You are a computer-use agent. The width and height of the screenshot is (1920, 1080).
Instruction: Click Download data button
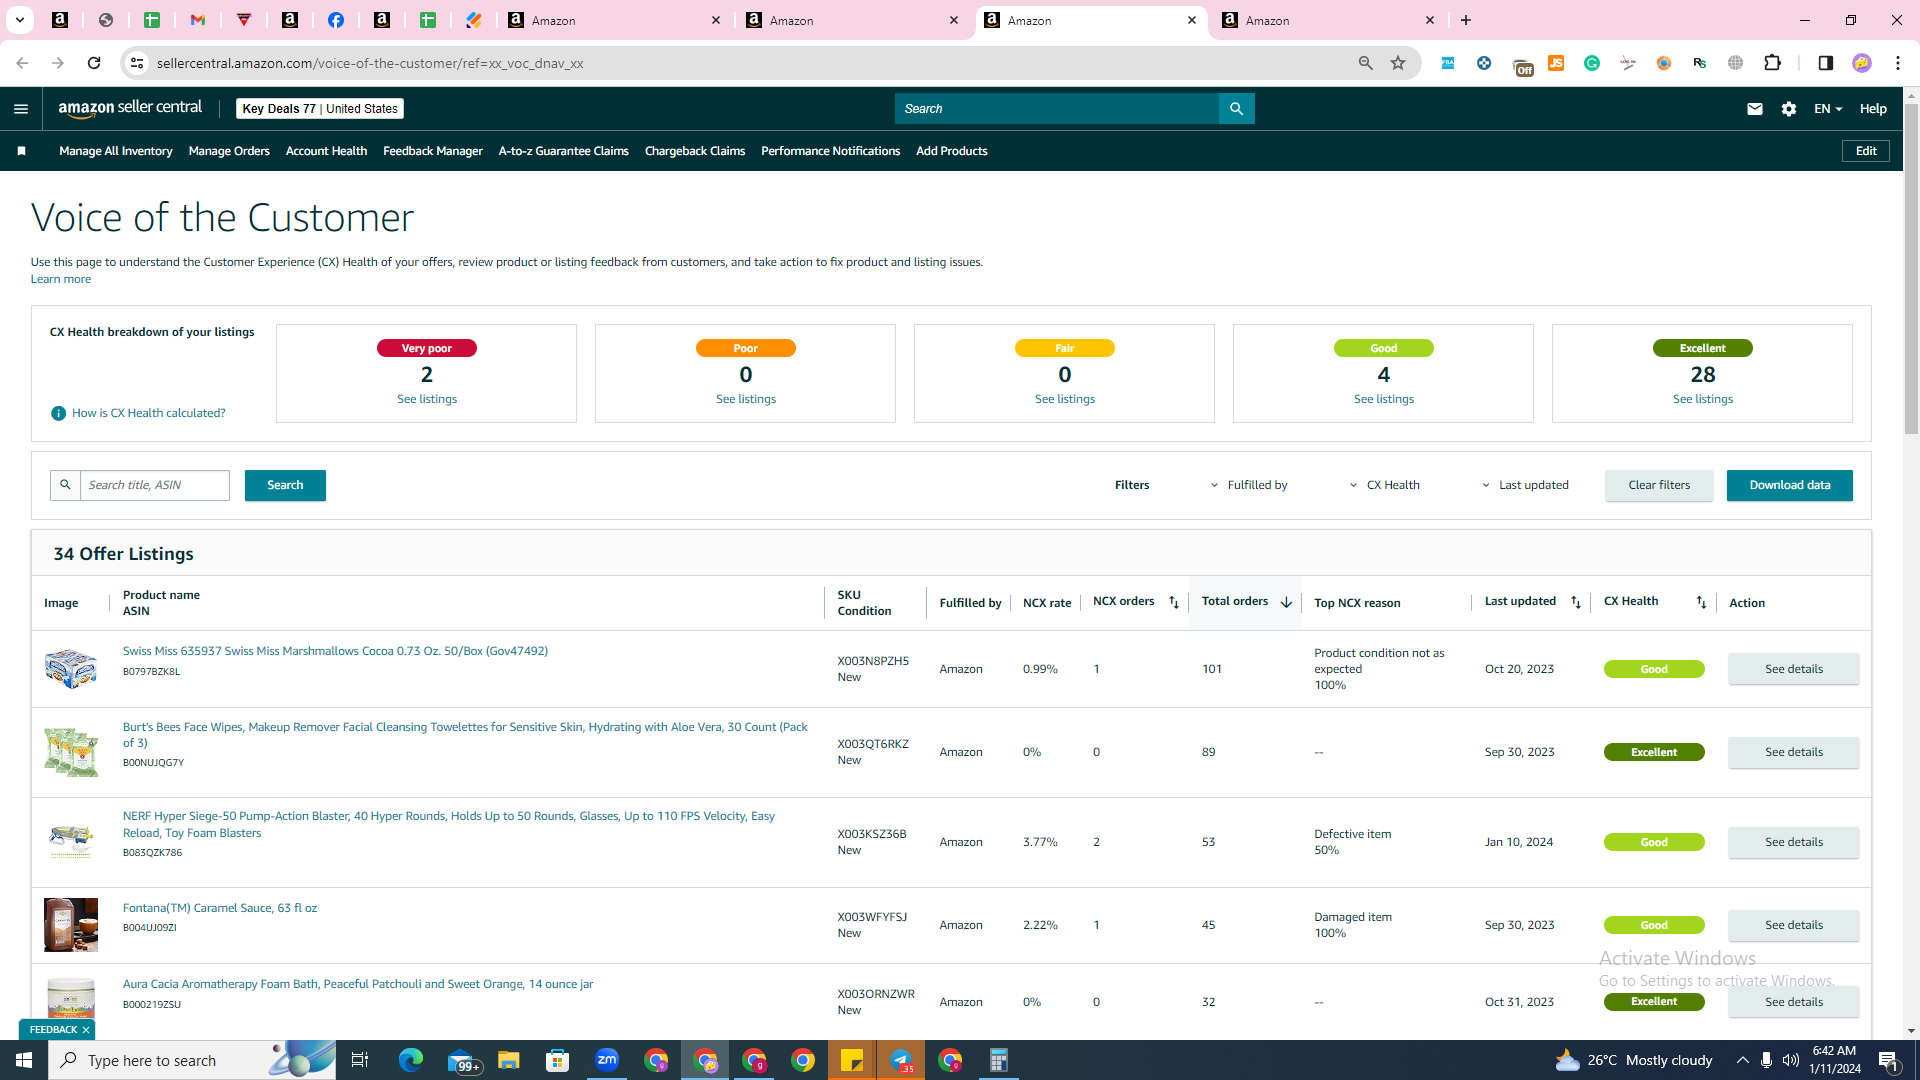[x=1790, y=485]
